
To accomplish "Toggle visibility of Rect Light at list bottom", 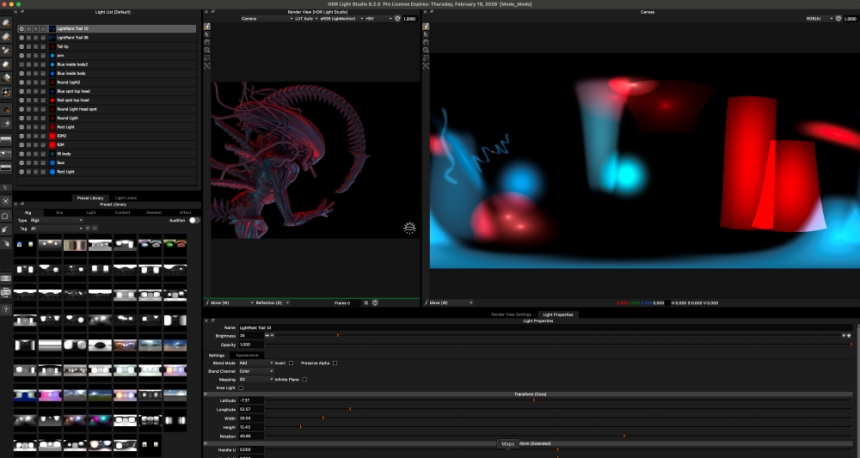I will pyautogui.click(x=21, y=172).
